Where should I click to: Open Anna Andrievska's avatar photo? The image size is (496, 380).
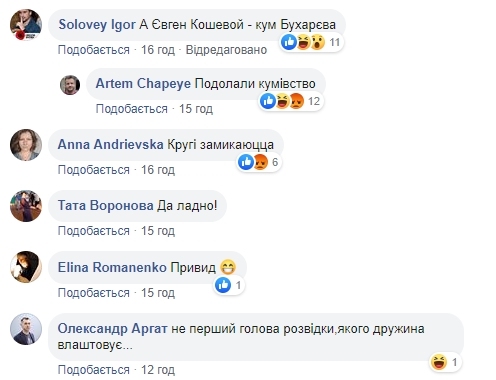coord(26,145)
